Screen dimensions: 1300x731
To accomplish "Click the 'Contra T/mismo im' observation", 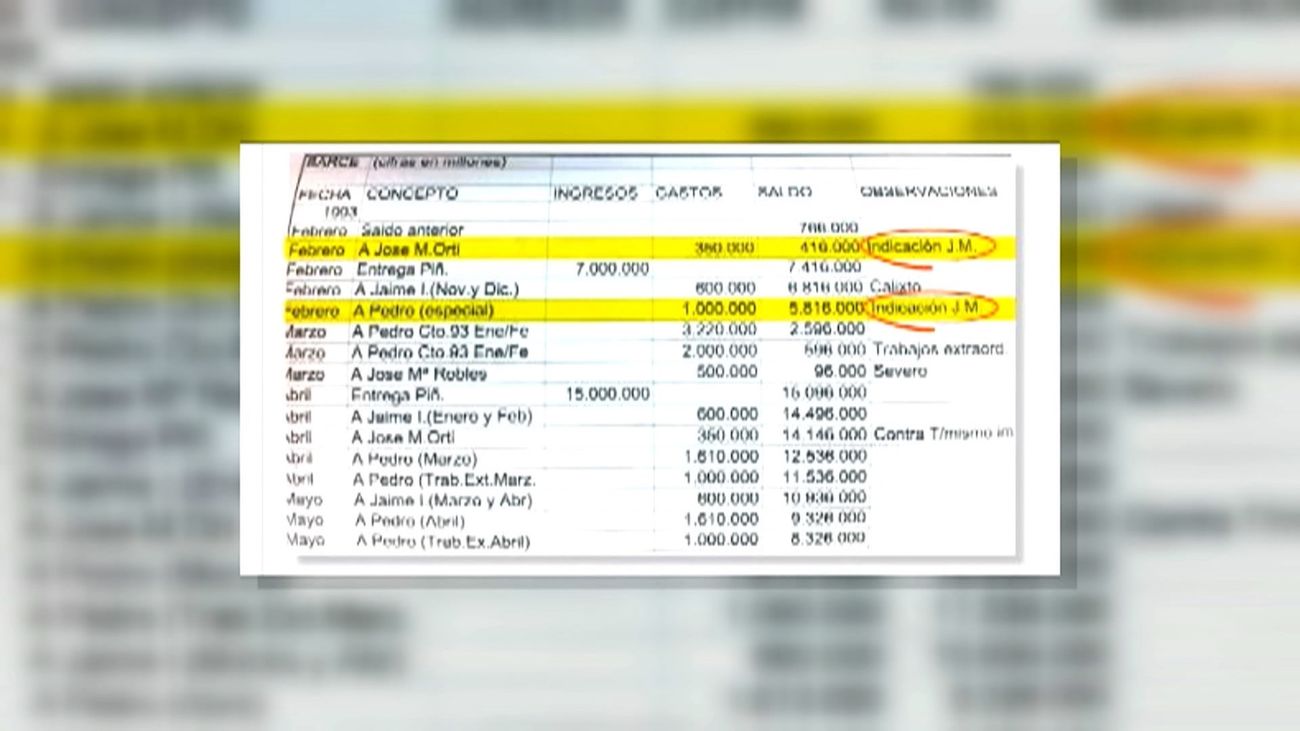I will (943, 434).
